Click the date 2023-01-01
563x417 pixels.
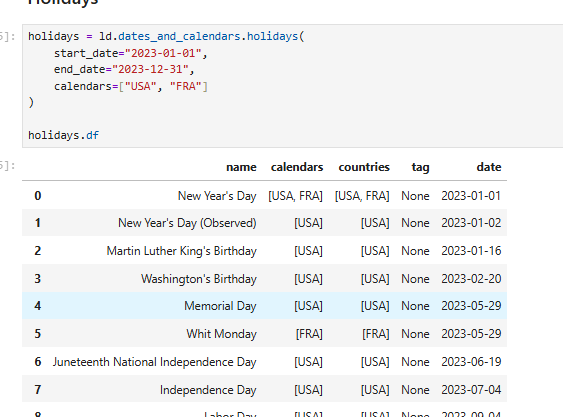click(471, 196)
